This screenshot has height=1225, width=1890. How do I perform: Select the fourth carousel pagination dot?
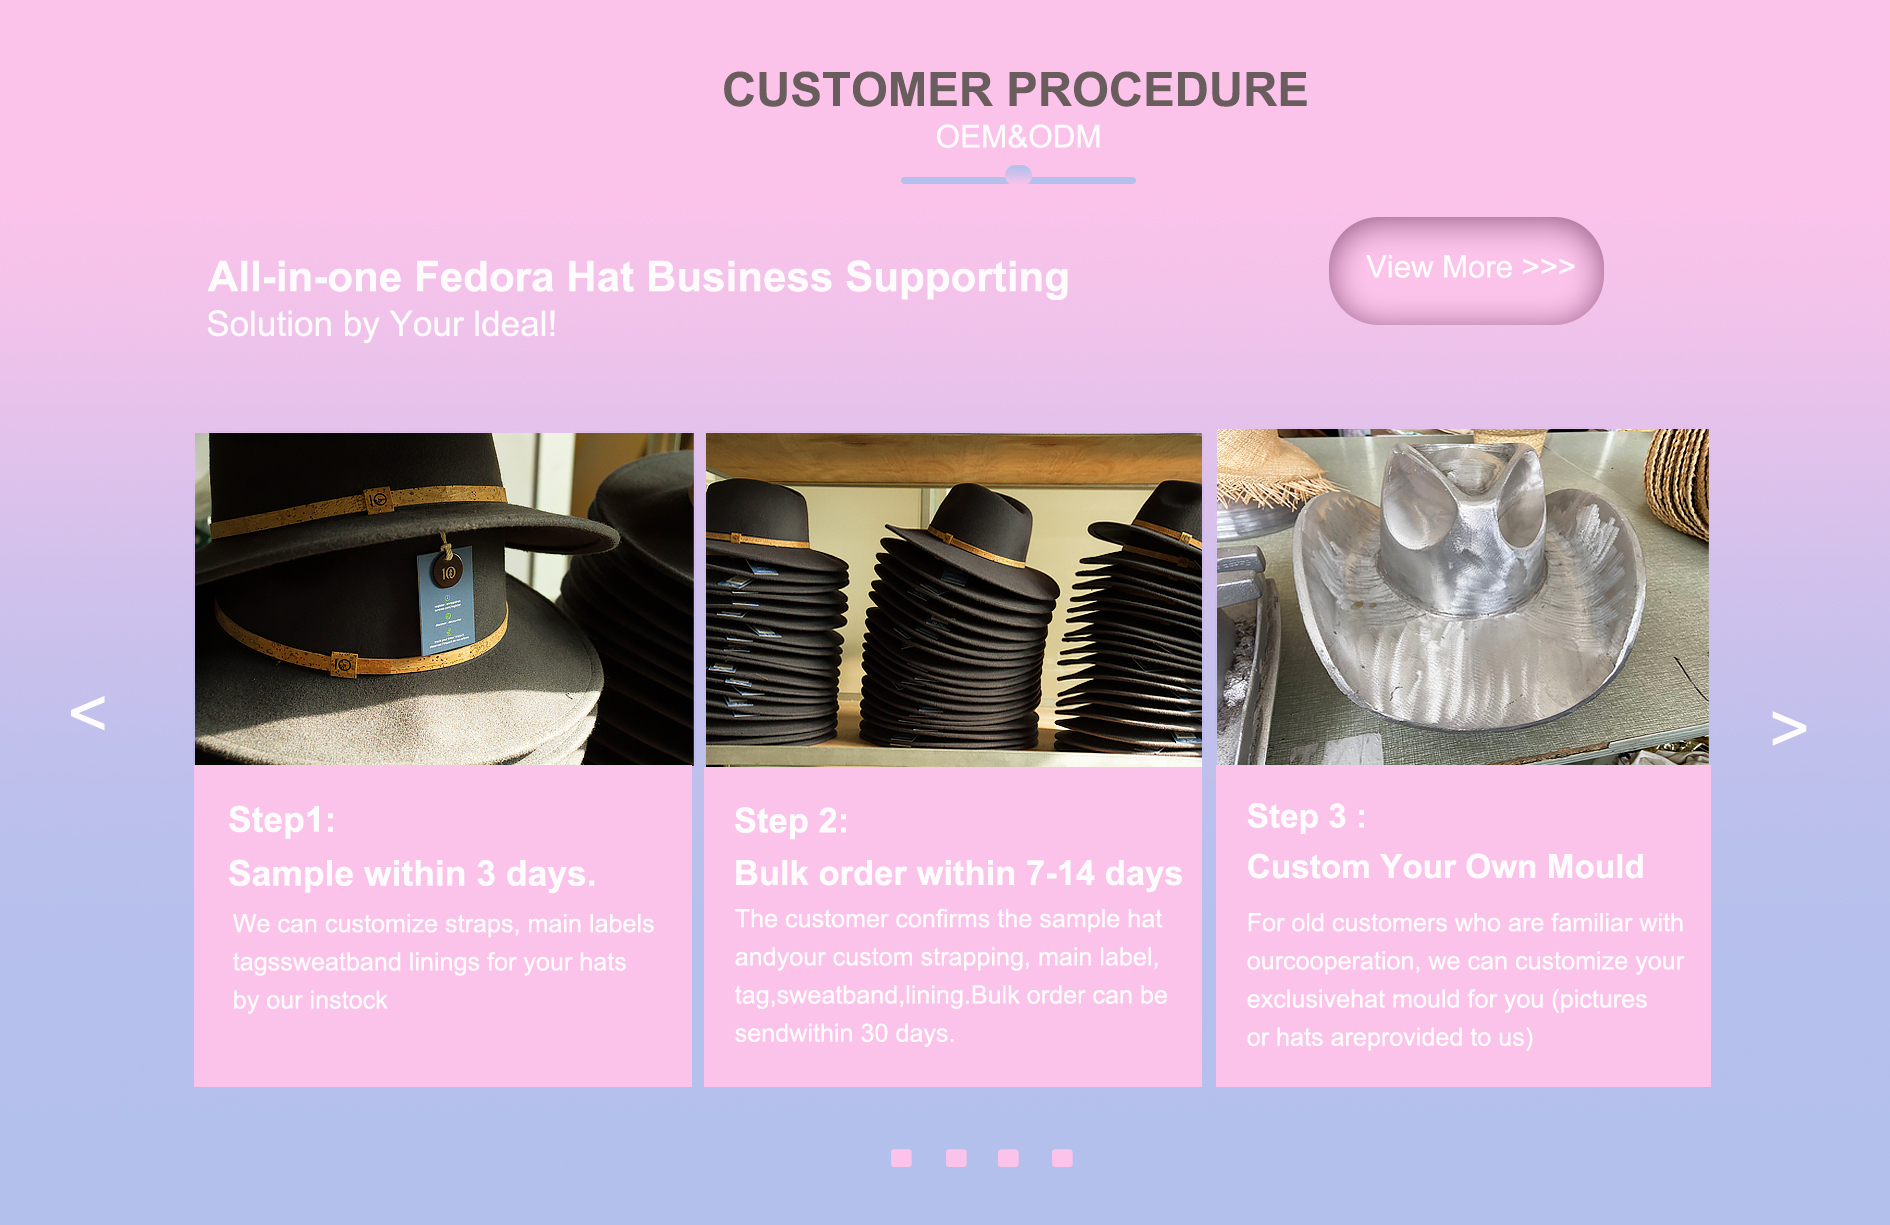tap(1062, 1158)
